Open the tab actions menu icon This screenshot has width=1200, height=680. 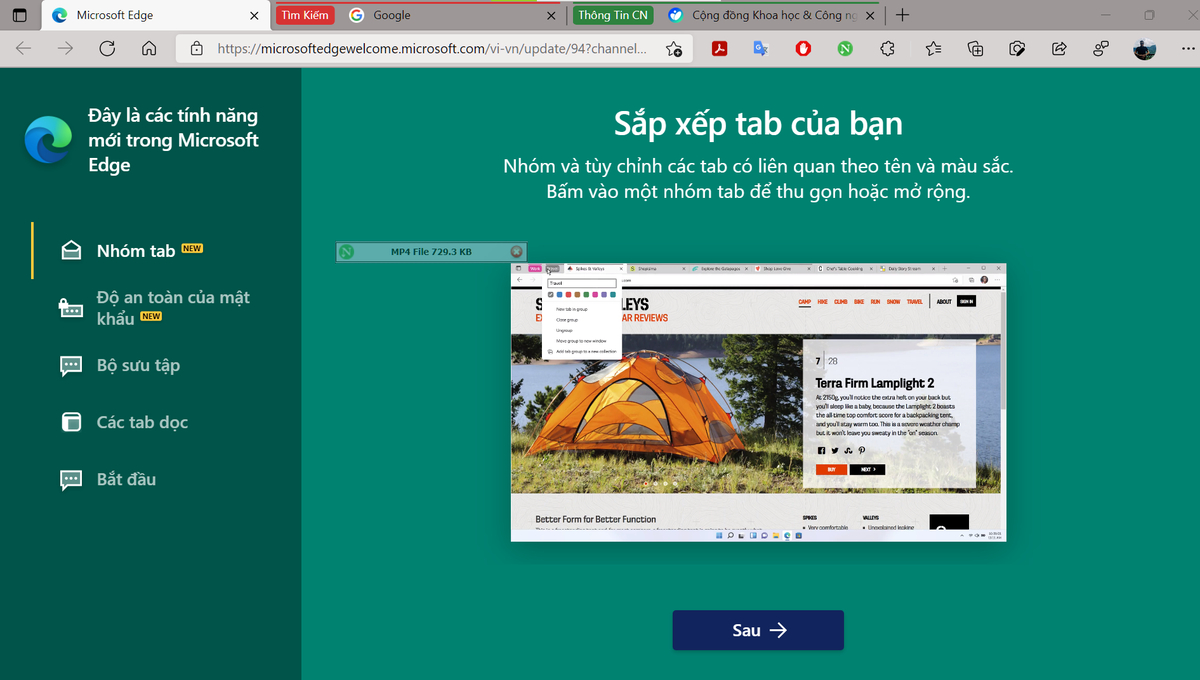(x=20, y=15)
